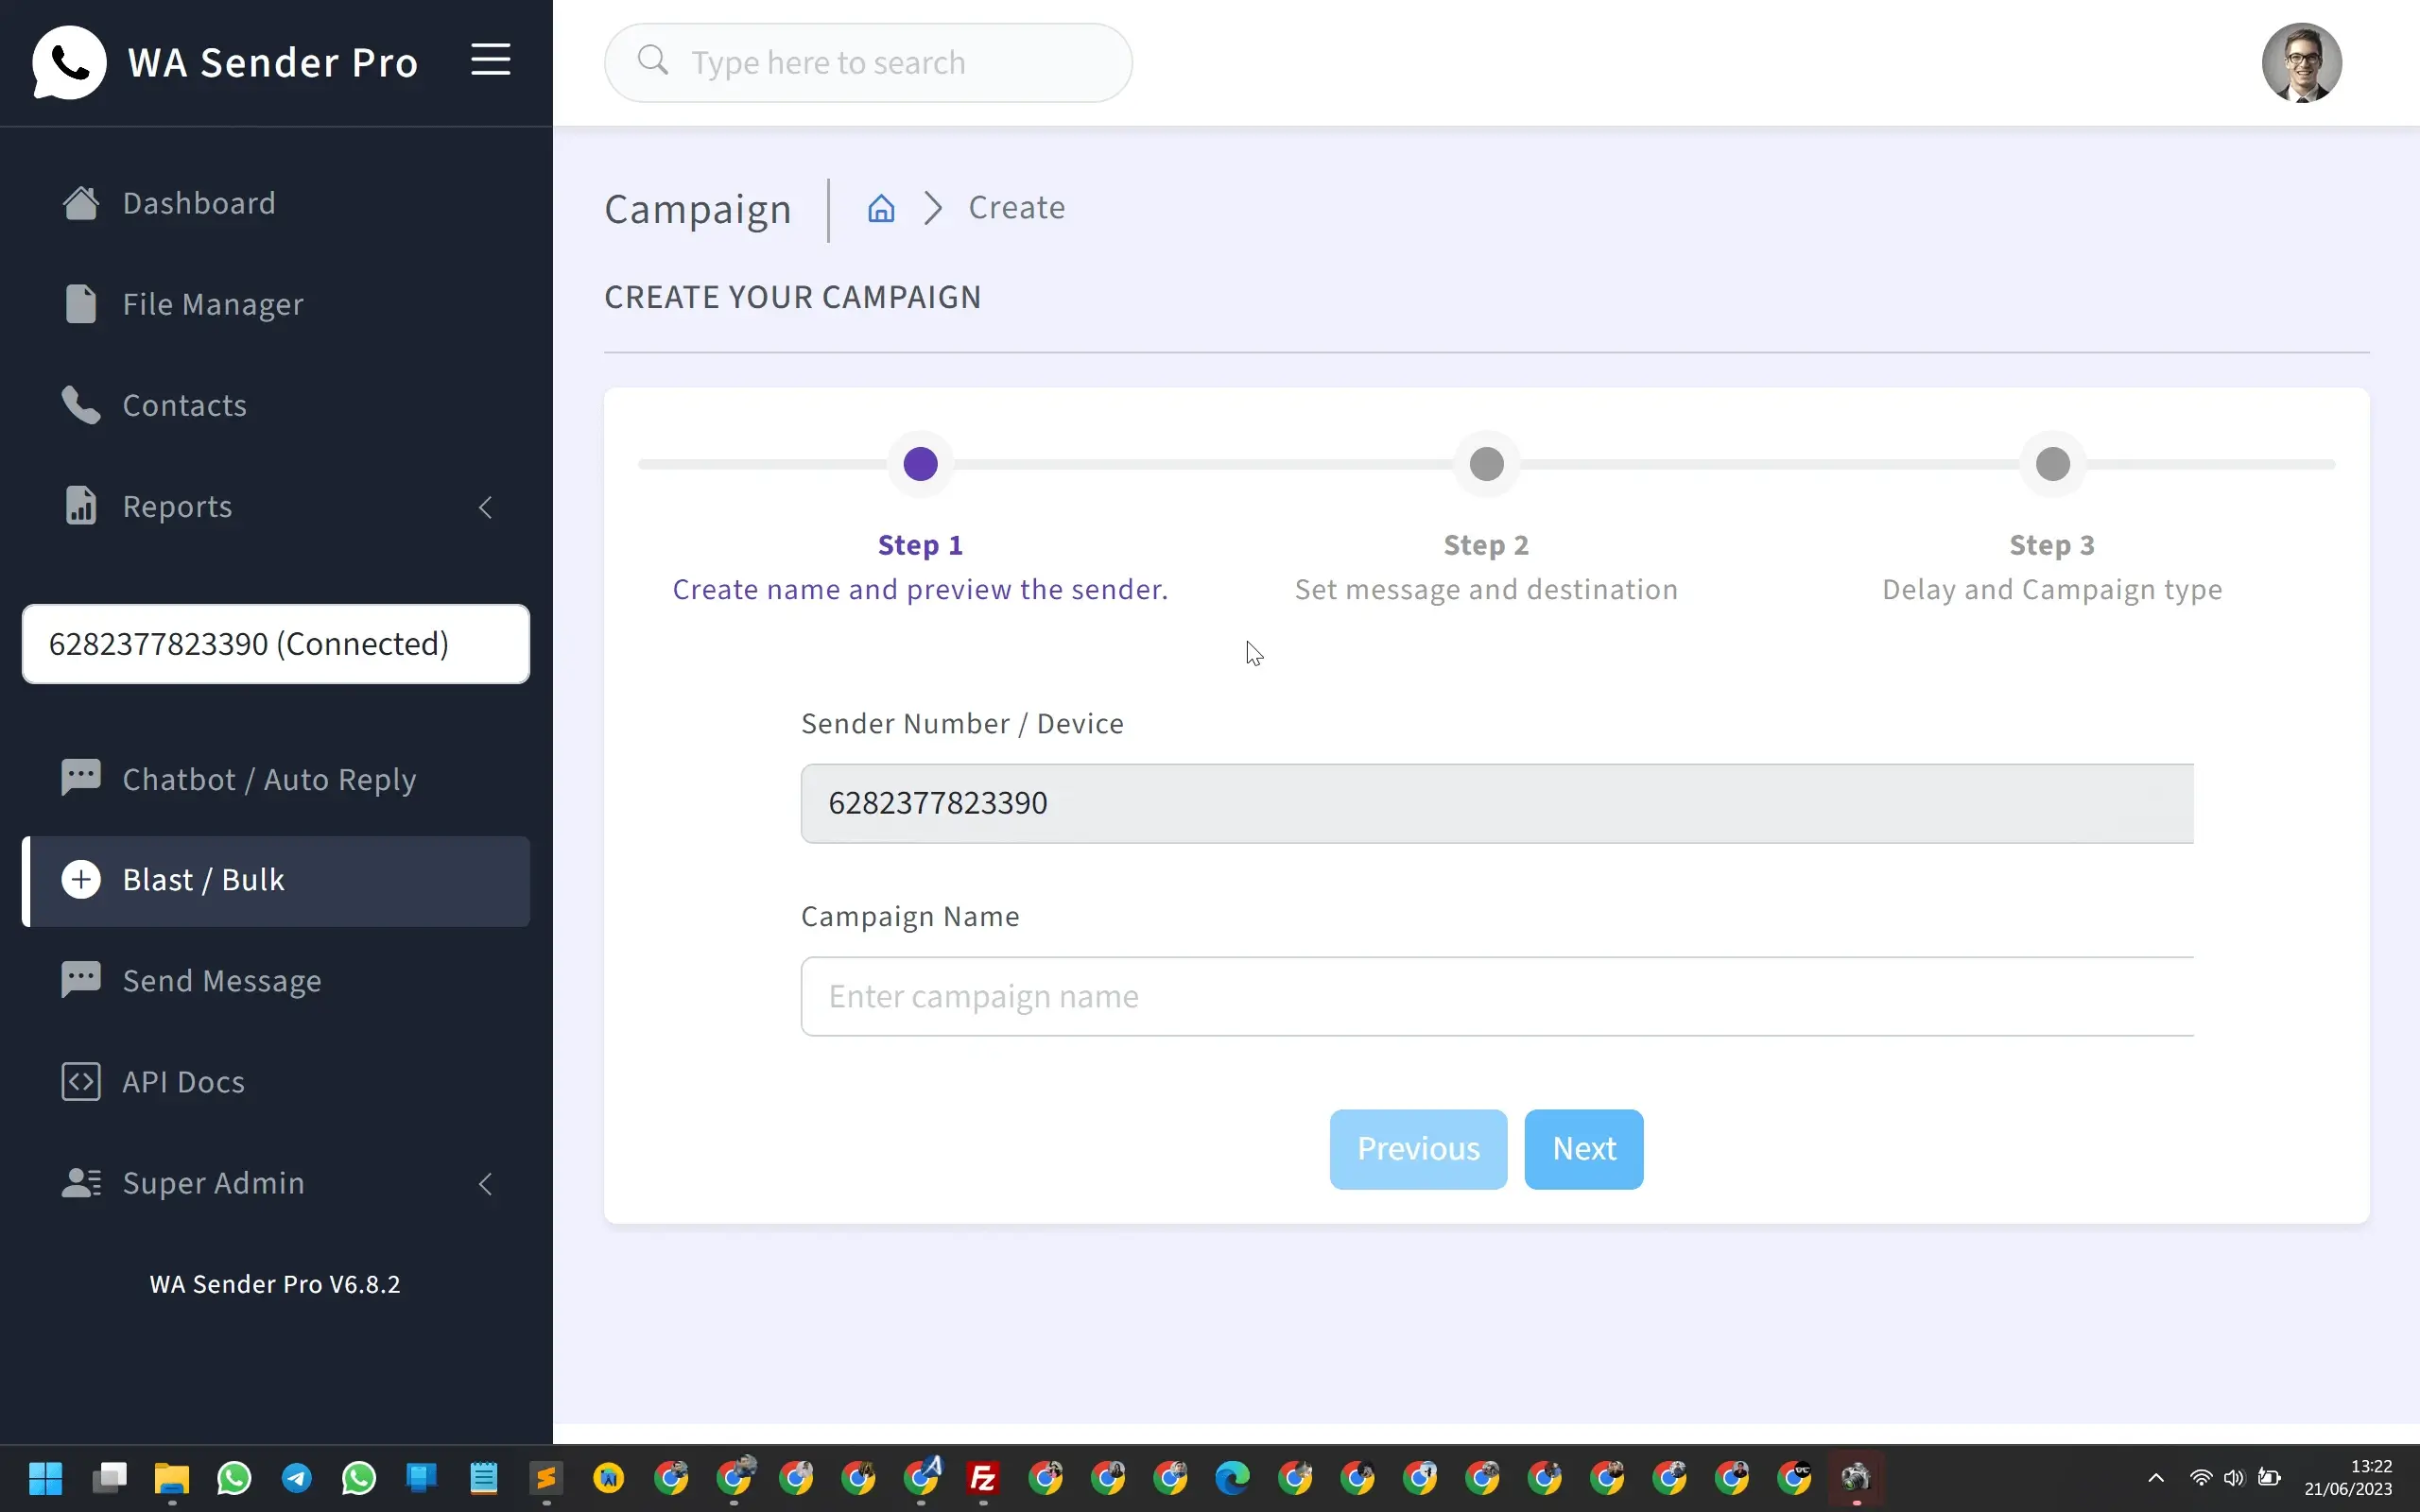Open Contacts using the phone icon
Image resolution: width=2420 pixels, height=1512 pixels.
tap(184, 405)
